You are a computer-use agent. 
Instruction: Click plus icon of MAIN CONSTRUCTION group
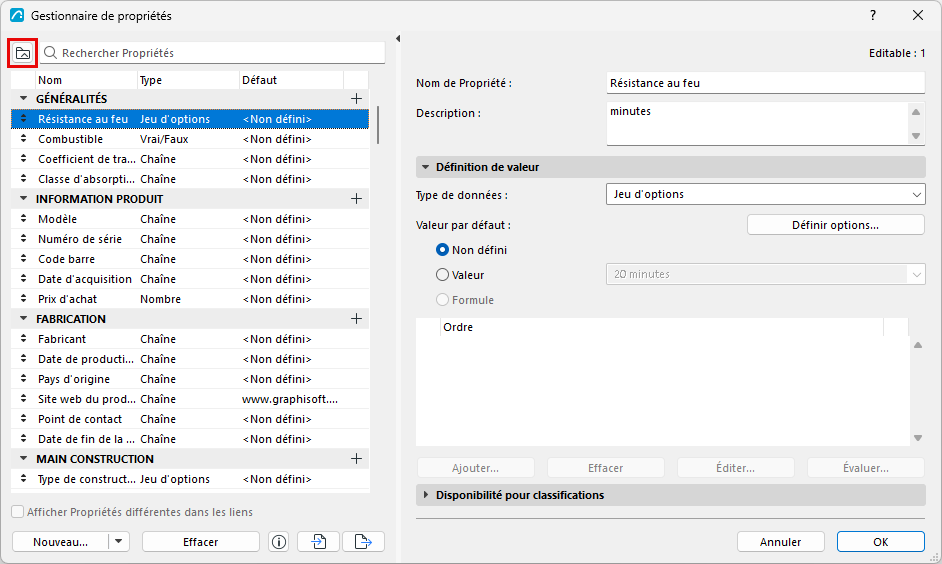click(356, 459)
